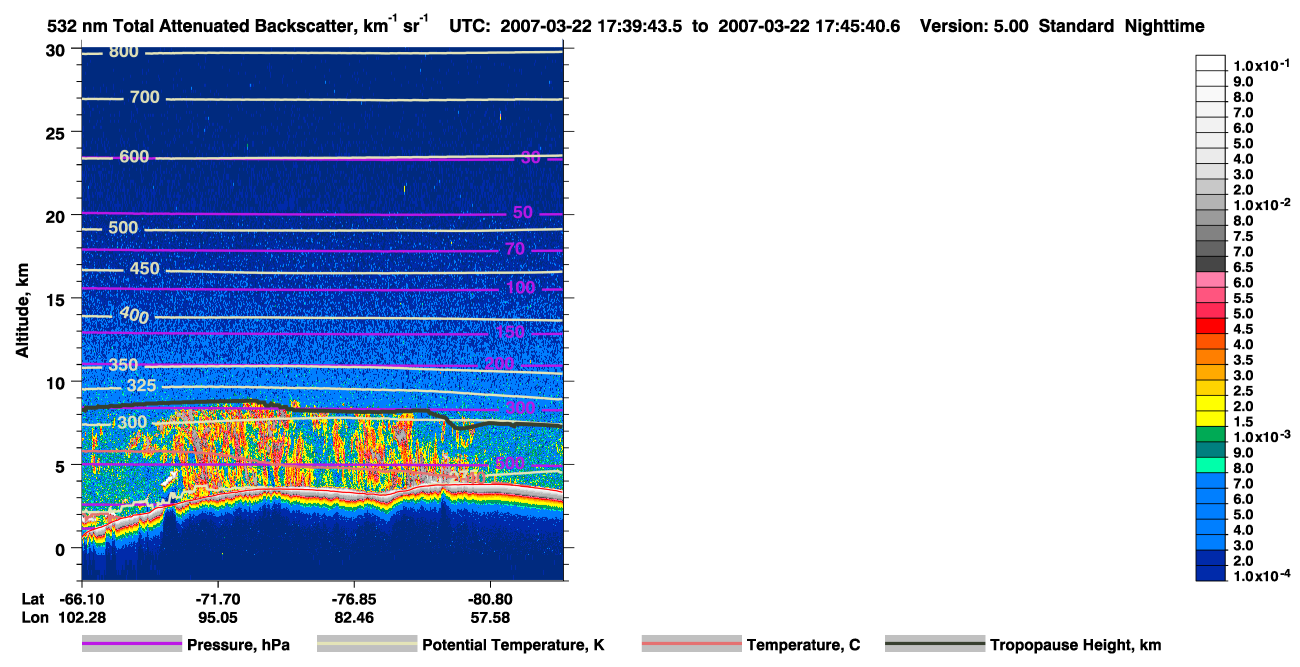Click the 10 km altitude tick label
The height and width of the screenshot is (667, 1300).
[x=56, y=382]
